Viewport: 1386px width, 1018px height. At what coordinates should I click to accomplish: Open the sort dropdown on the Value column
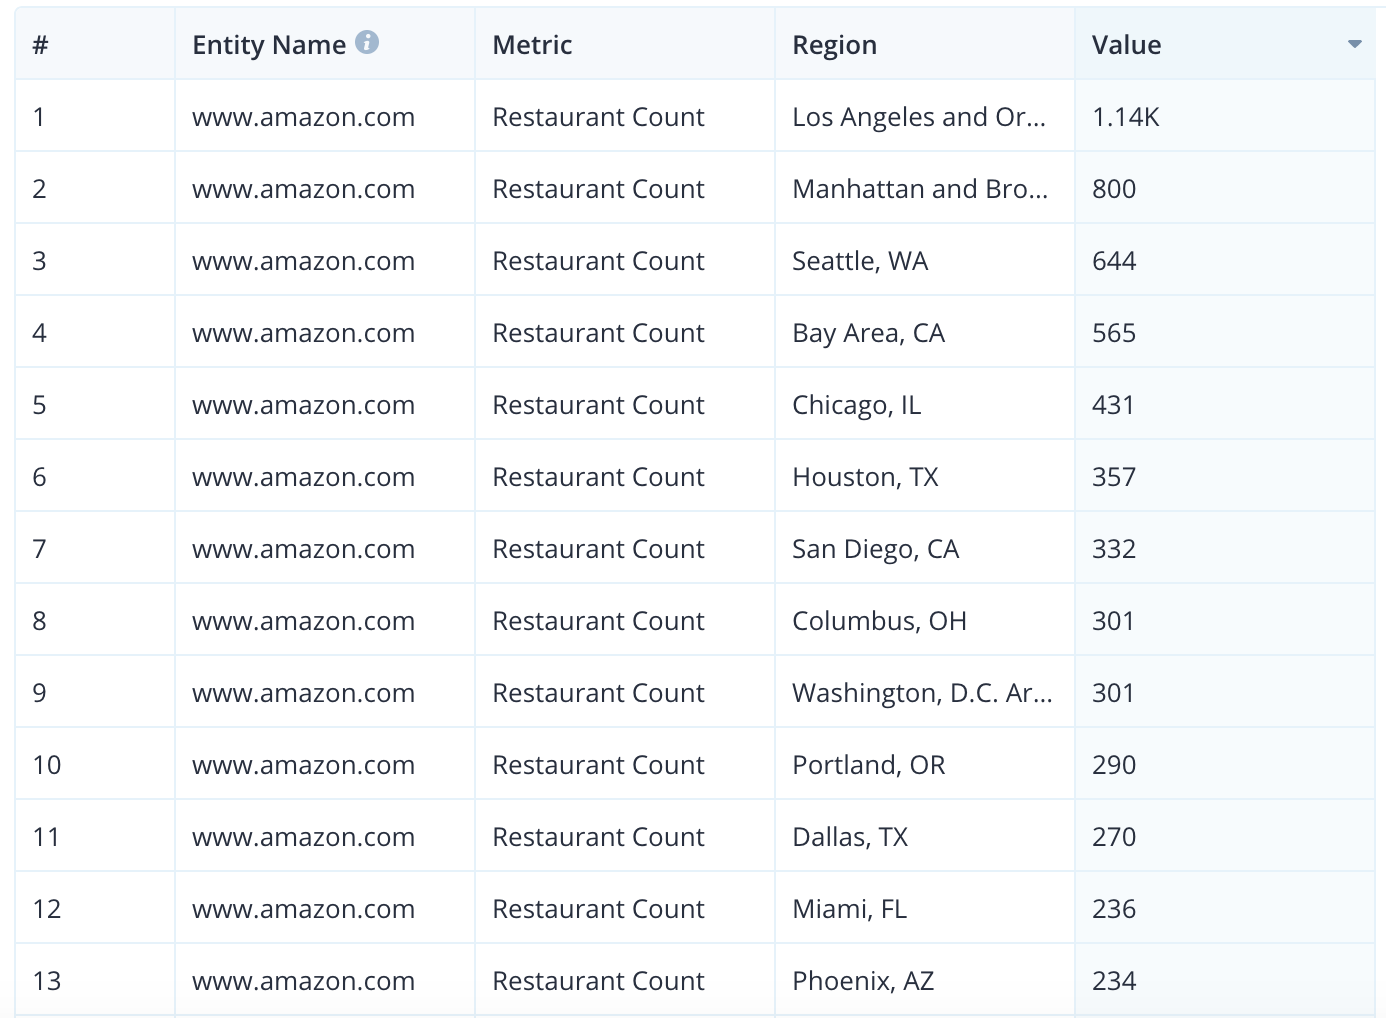tap(1356, 44)
